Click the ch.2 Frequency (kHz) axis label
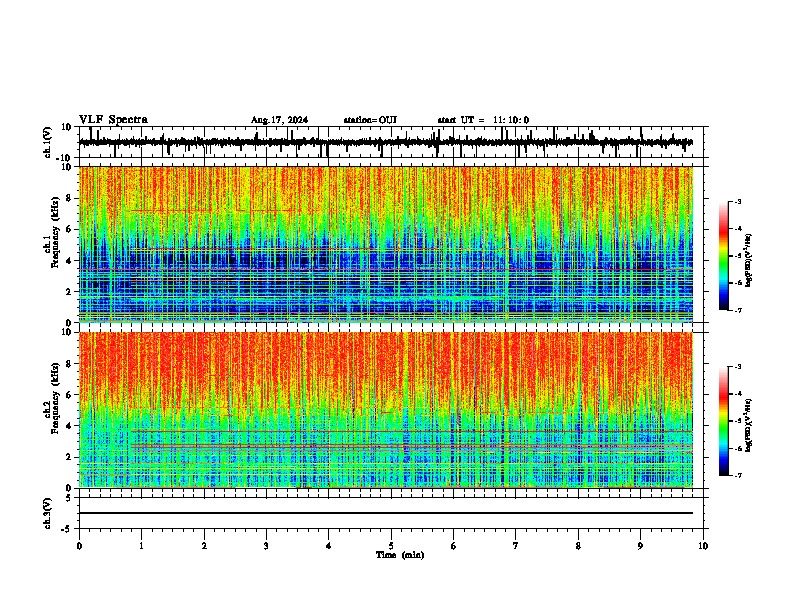792x612 pixels. (51, 398)
